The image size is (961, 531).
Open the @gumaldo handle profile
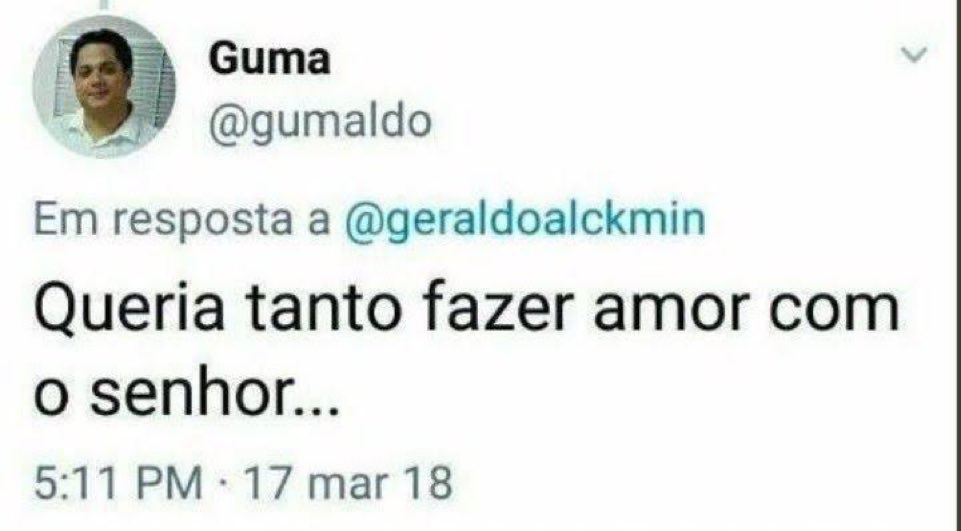pos(320,122)
